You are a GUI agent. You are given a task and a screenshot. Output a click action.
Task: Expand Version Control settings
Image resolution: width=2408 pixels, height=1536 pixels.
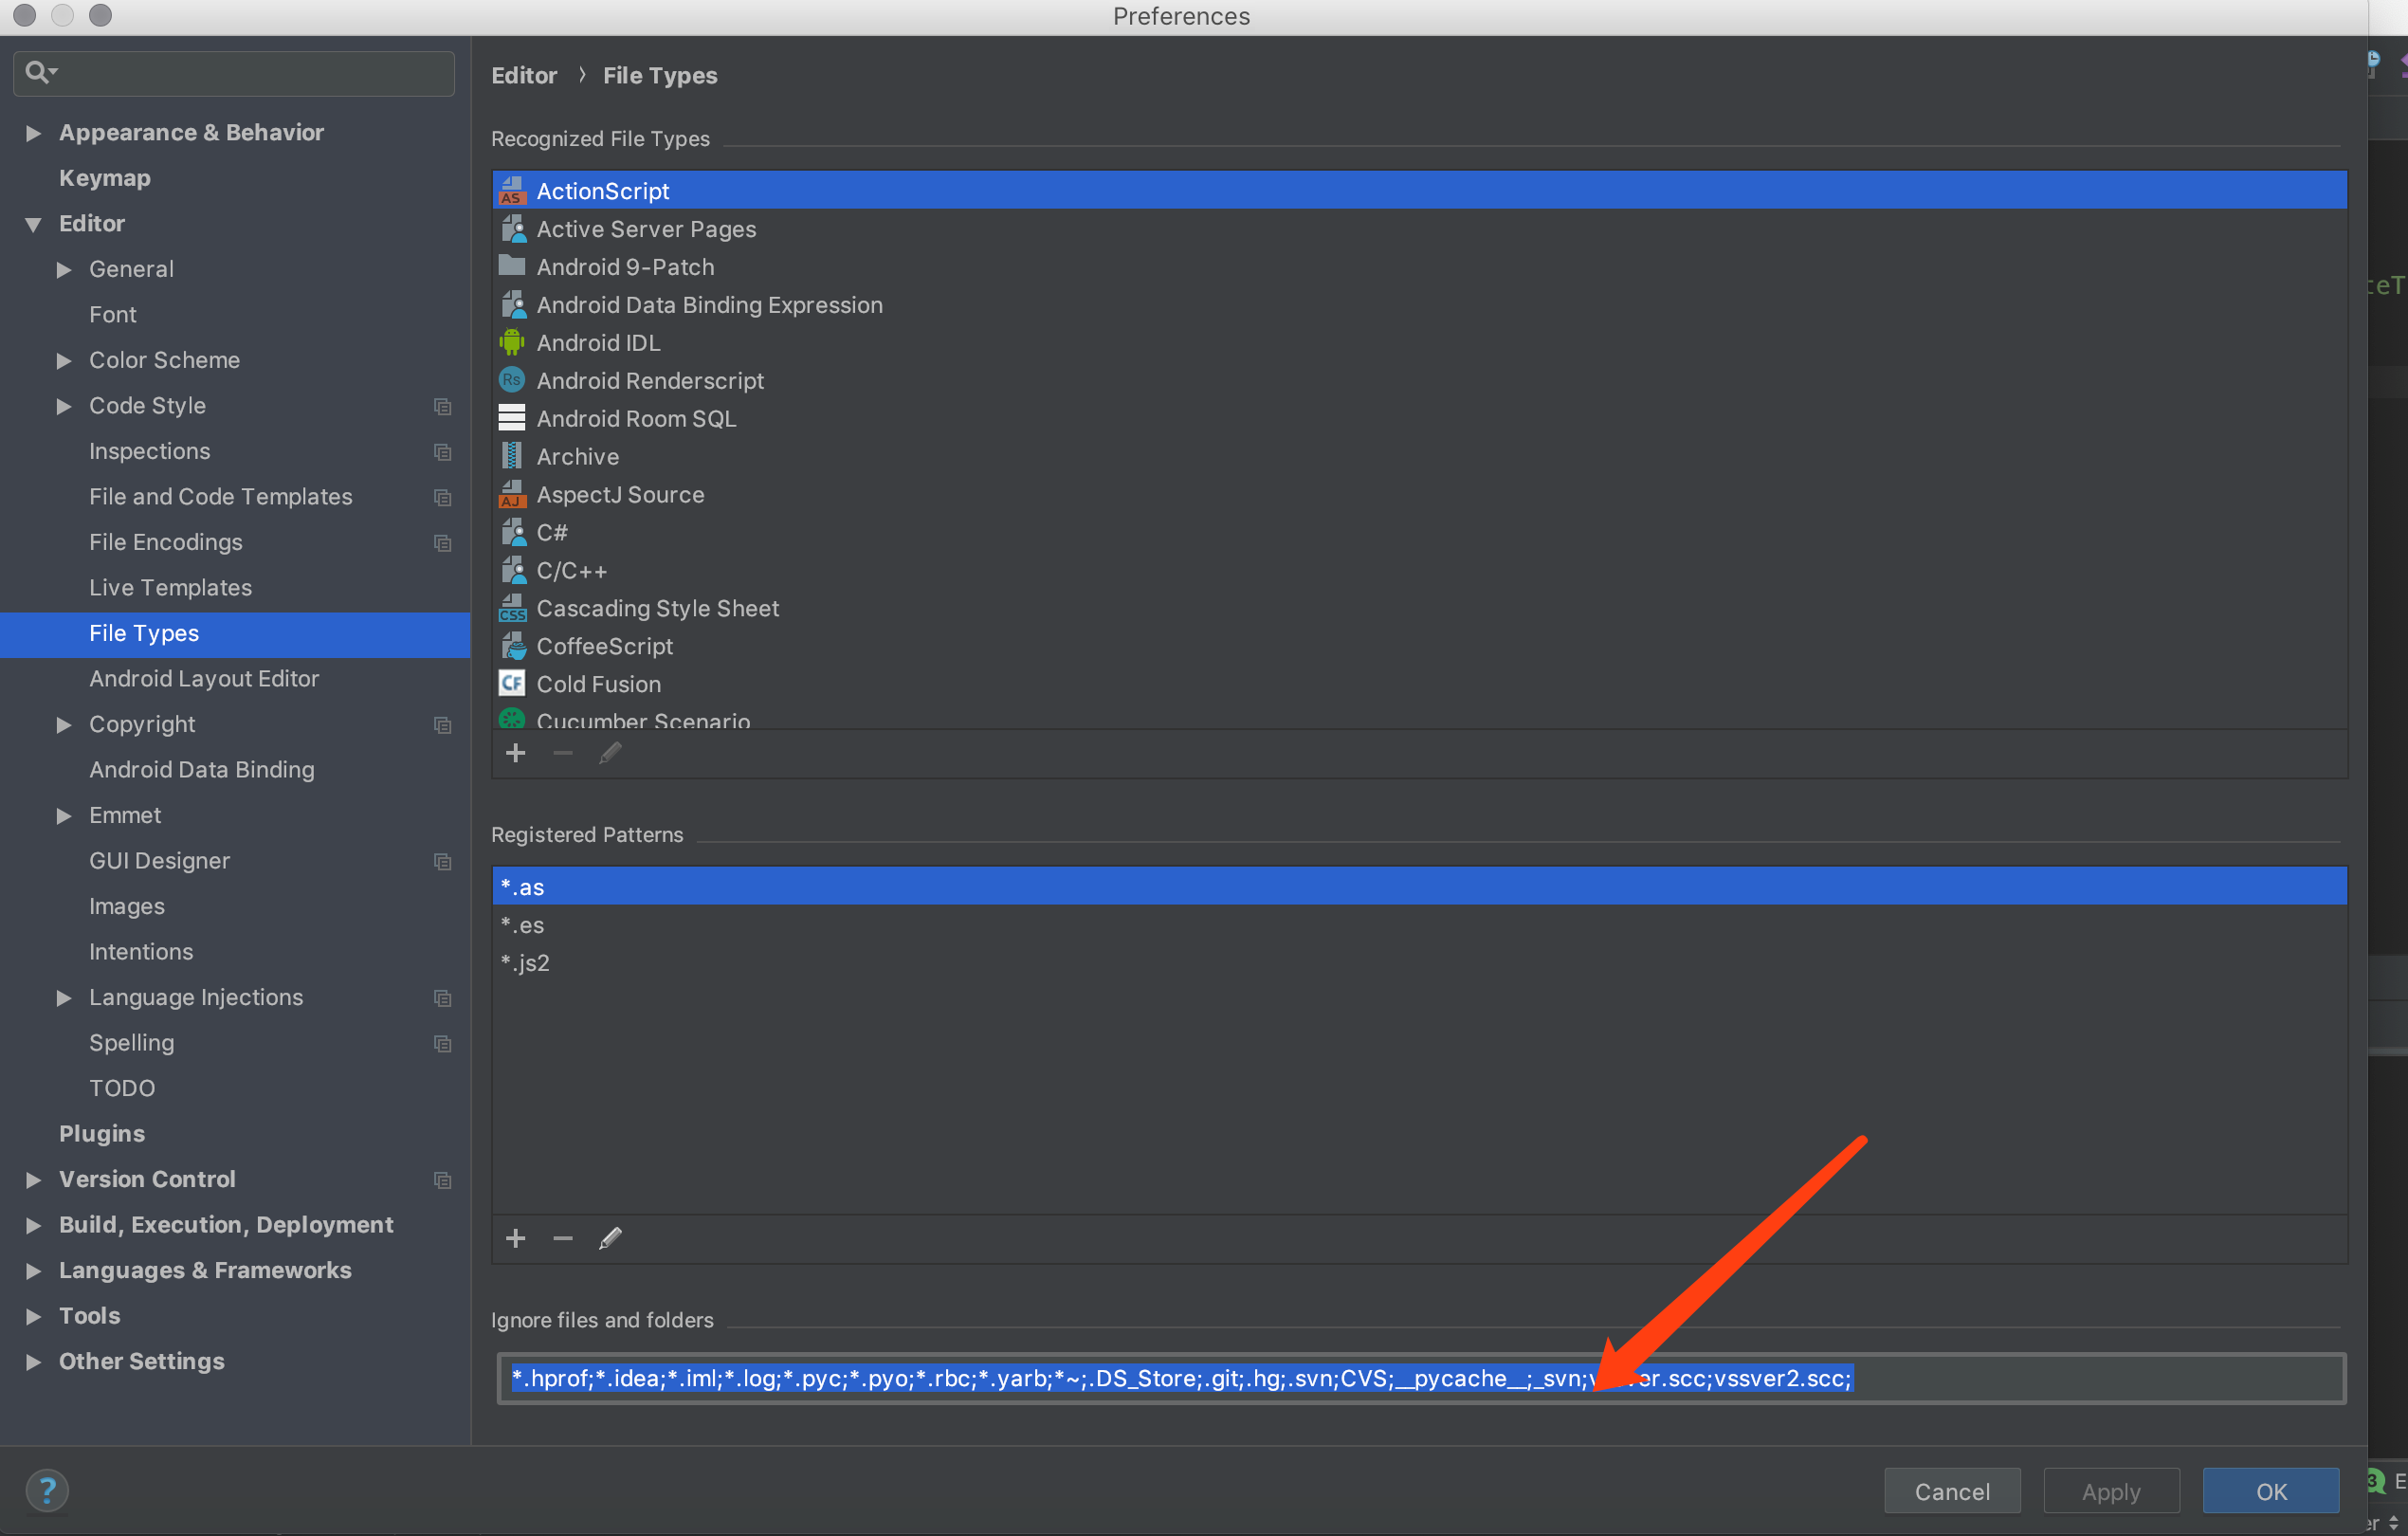(x=33, y=1180)
